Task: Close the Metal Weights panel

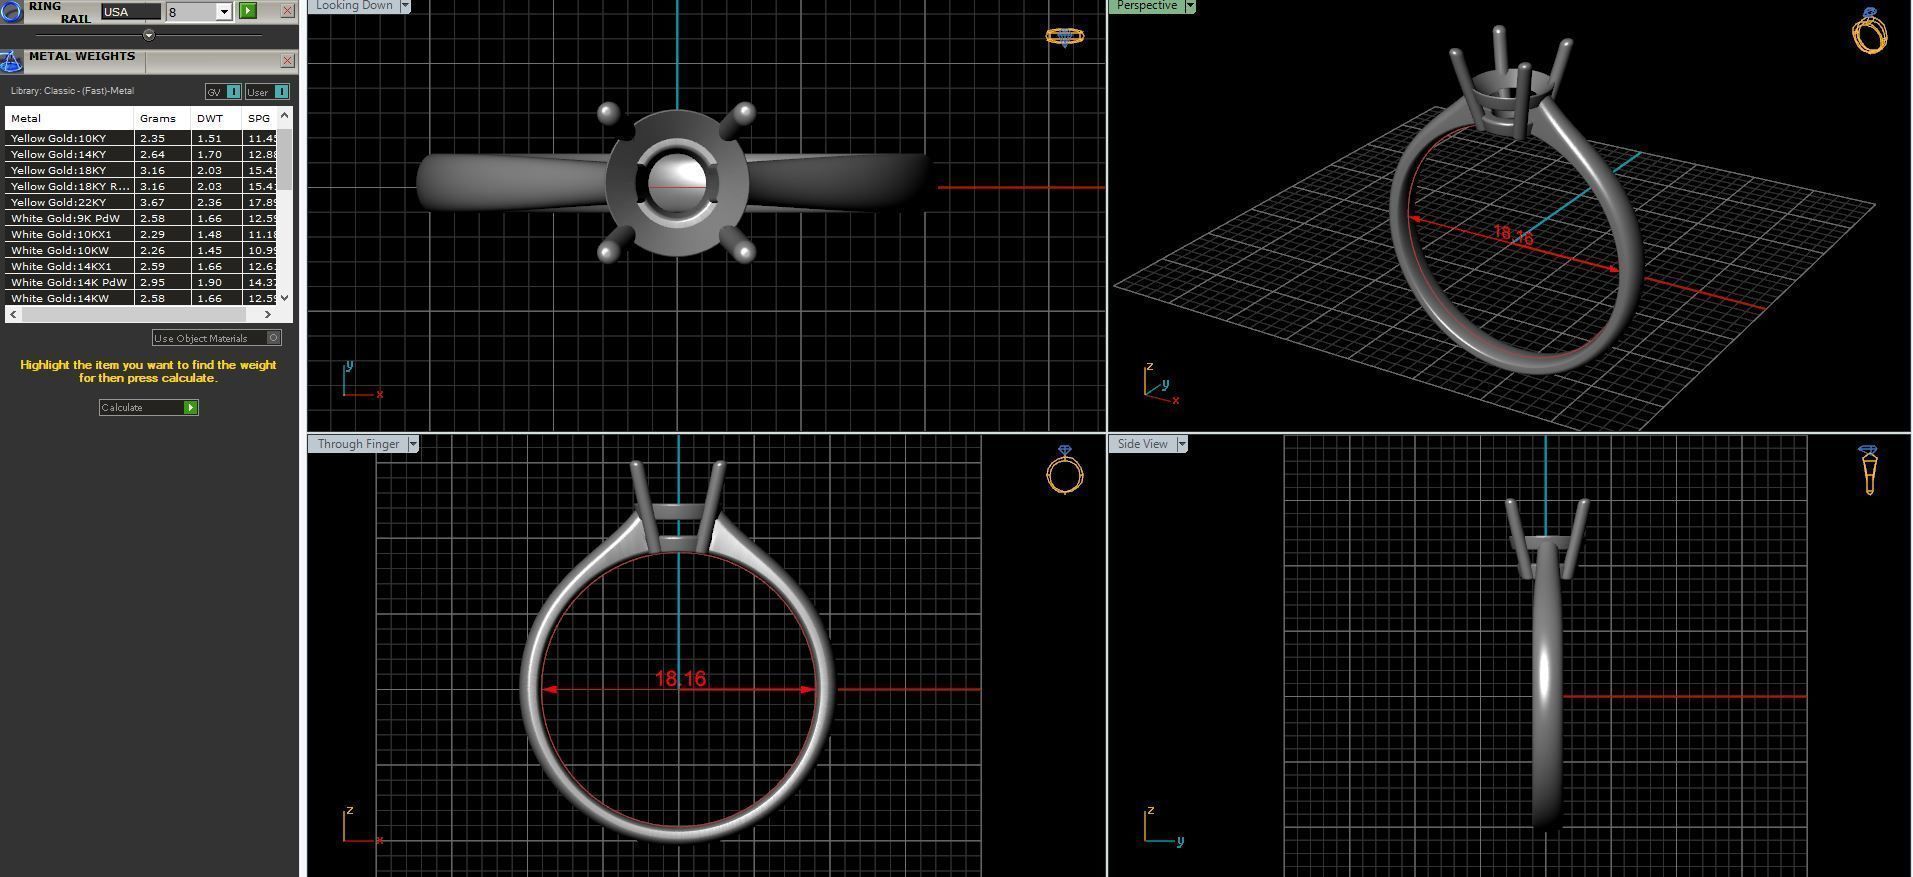Action: 287,61
